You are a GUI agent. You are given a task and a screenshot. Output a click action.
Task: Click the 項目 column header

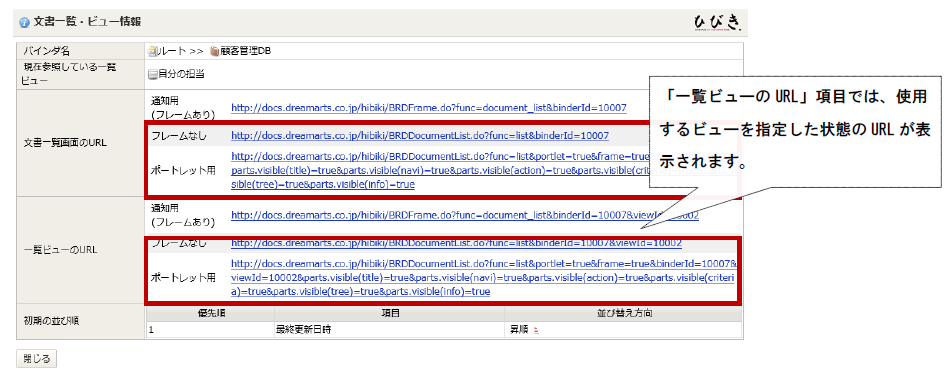(389, 314)
